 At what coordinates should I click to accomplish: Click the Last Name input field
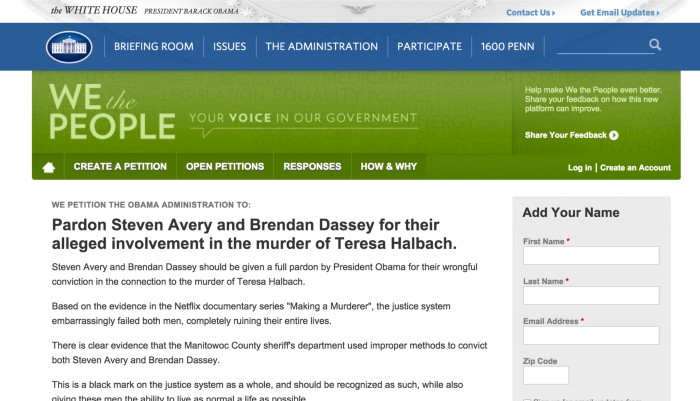(x=591, y=296)
